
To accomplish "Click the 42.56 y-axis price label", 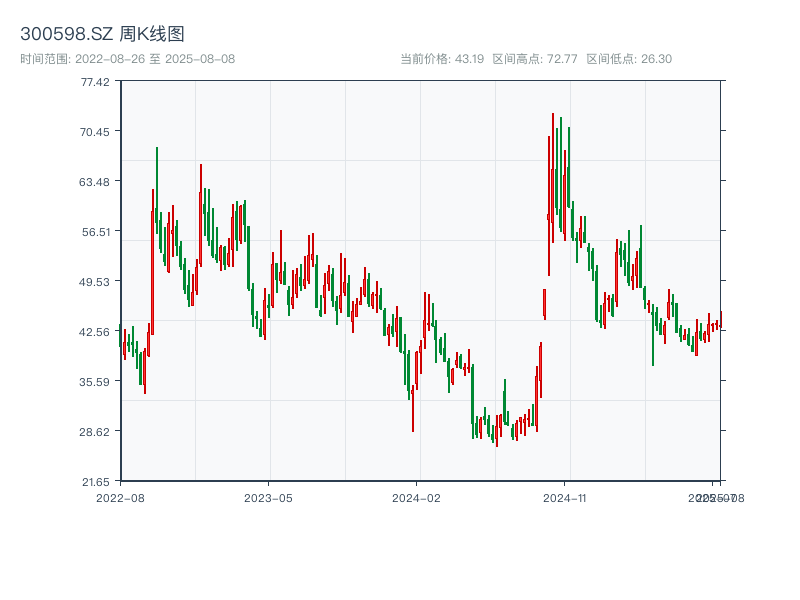I will (96, 331).
